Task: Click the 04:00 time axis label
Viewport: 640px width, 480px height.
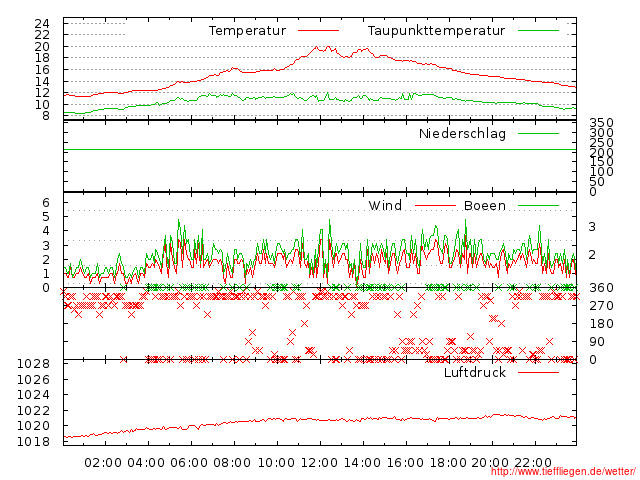Action: click(x=146, y=463)
